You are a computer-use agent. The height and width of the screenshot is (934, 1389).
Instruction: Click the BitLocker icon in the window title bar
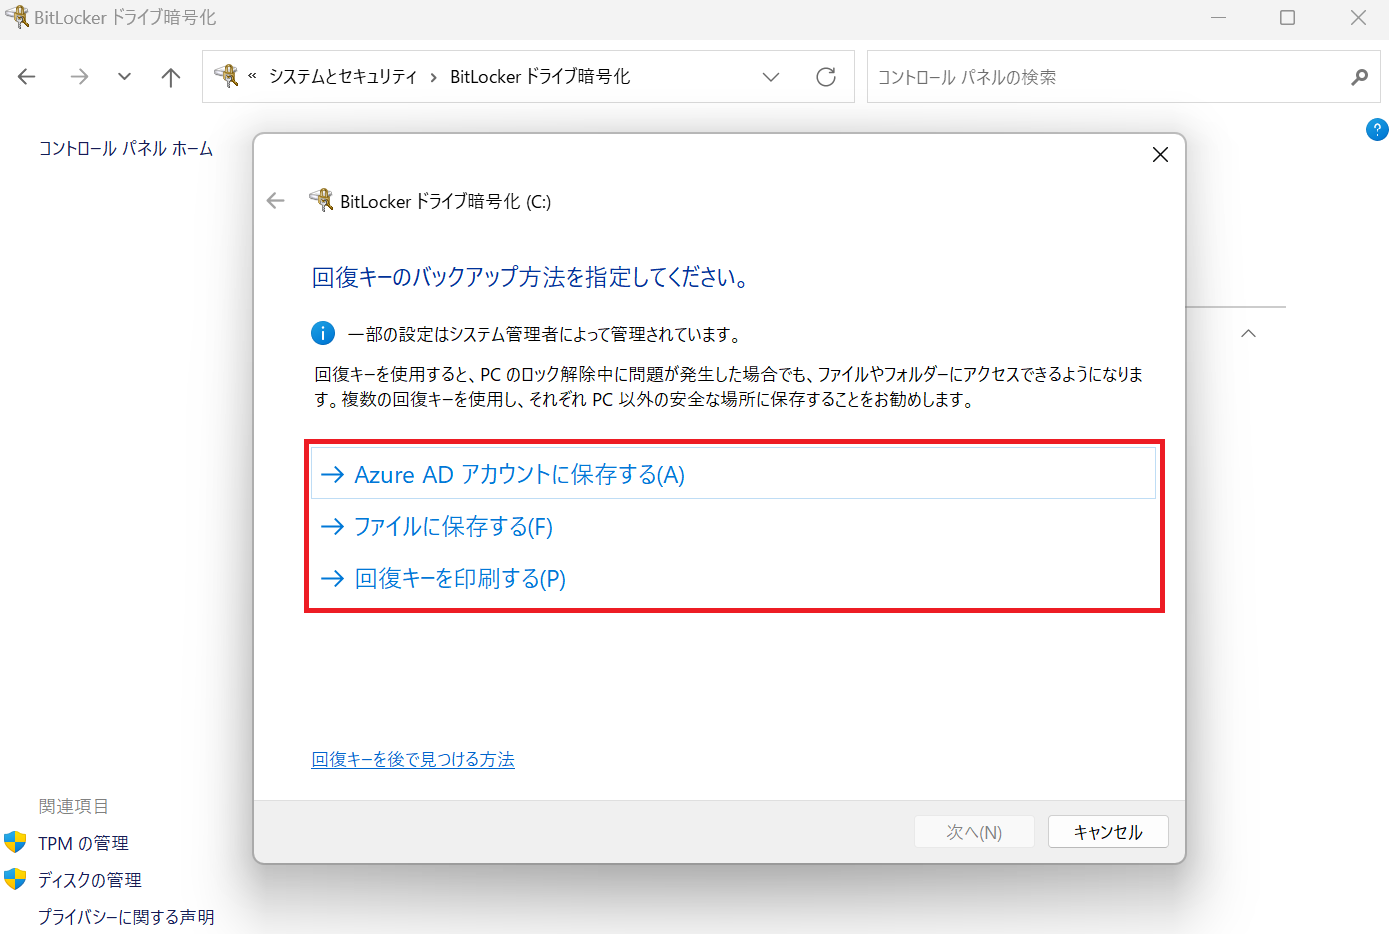(17, 17)
